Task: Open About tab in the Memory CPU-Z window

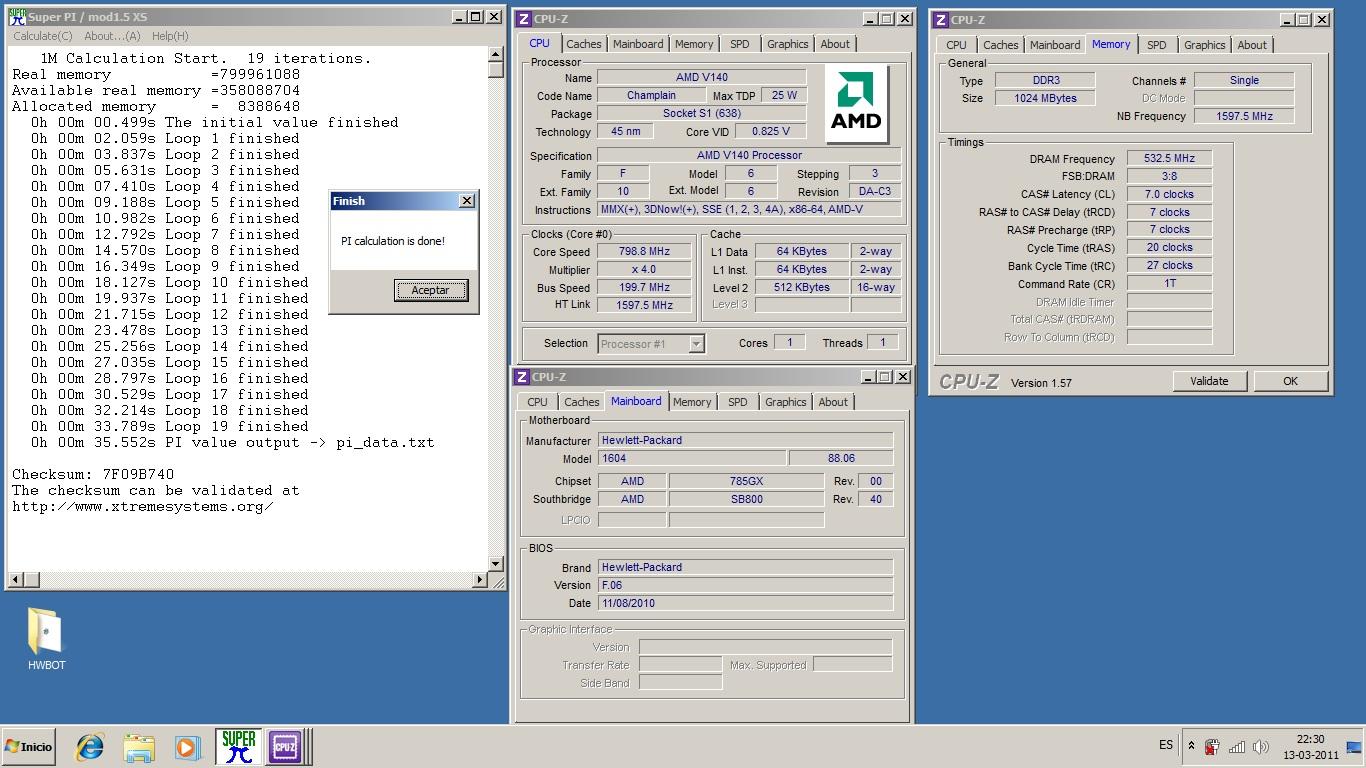Action: 1252,45
